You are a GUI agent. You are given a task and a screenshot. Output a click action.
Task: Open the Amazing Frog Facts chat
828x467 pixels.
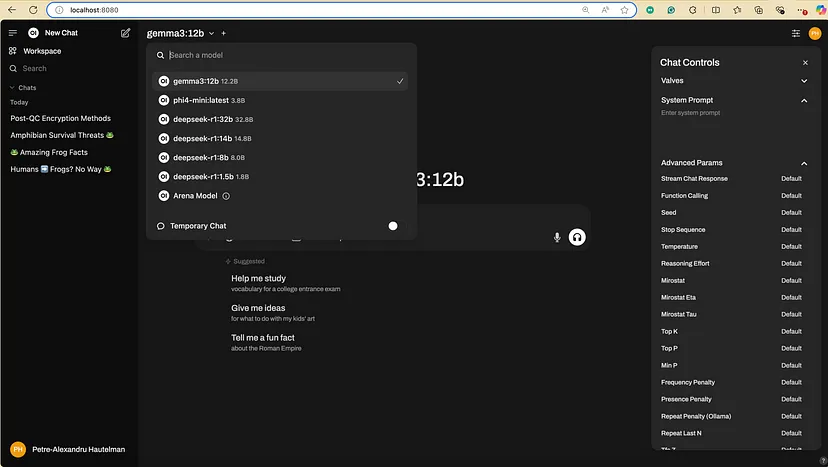[49, 152]
